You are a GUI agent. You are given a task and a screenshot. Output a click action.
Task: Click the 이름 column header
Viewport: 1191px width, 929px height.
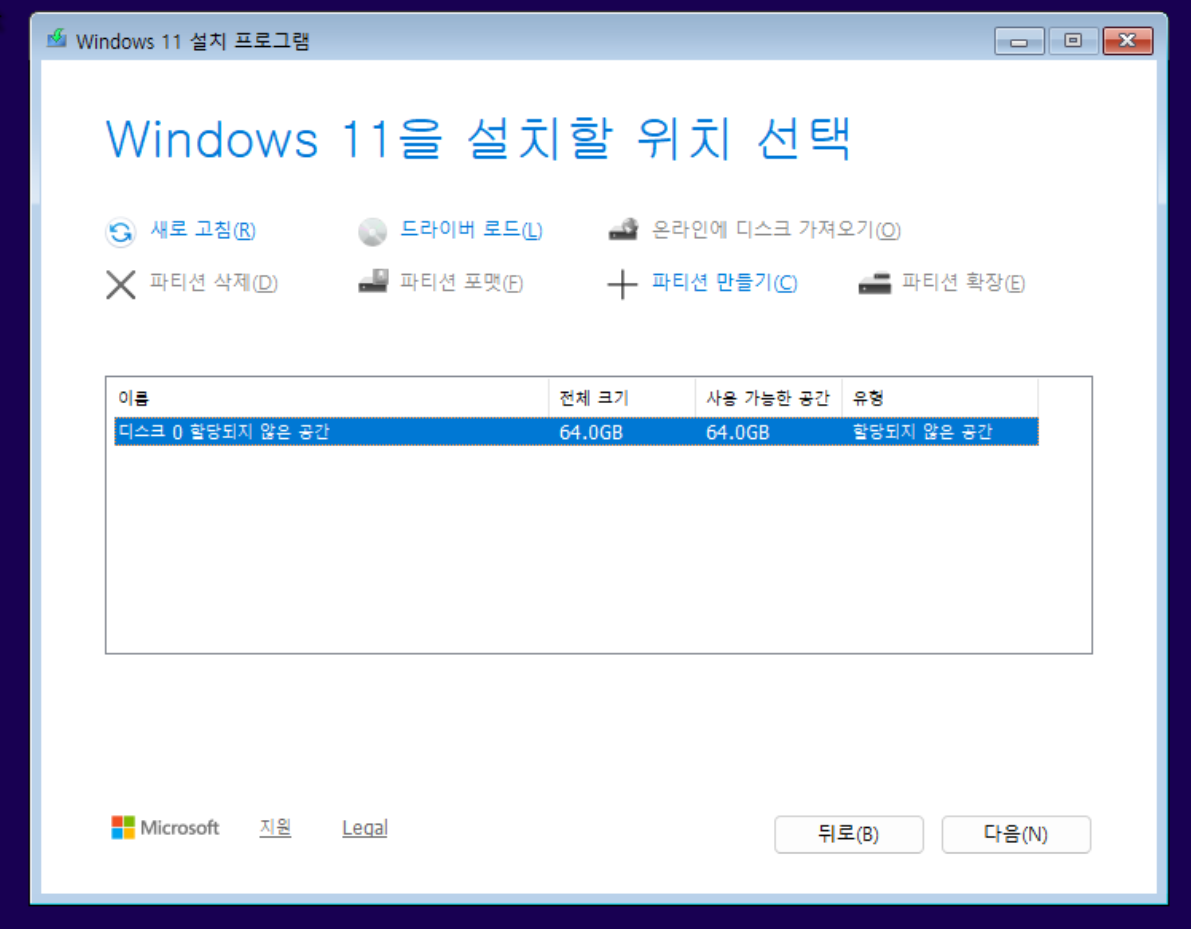point(331,398)
